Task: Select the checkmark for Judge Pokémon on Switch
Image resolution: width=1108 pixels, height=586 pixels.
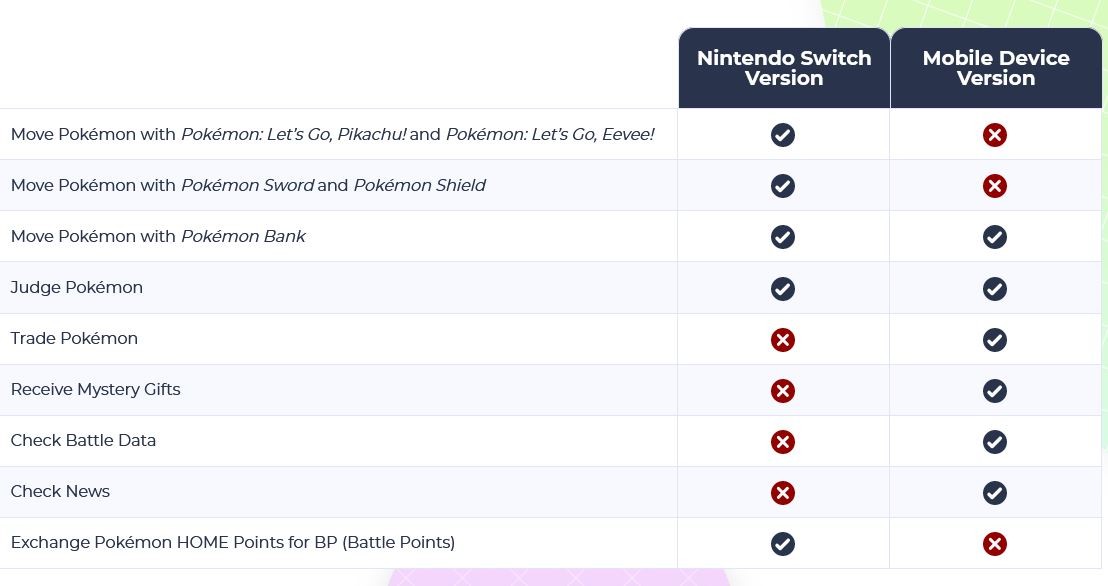Action: coord(783,288)
